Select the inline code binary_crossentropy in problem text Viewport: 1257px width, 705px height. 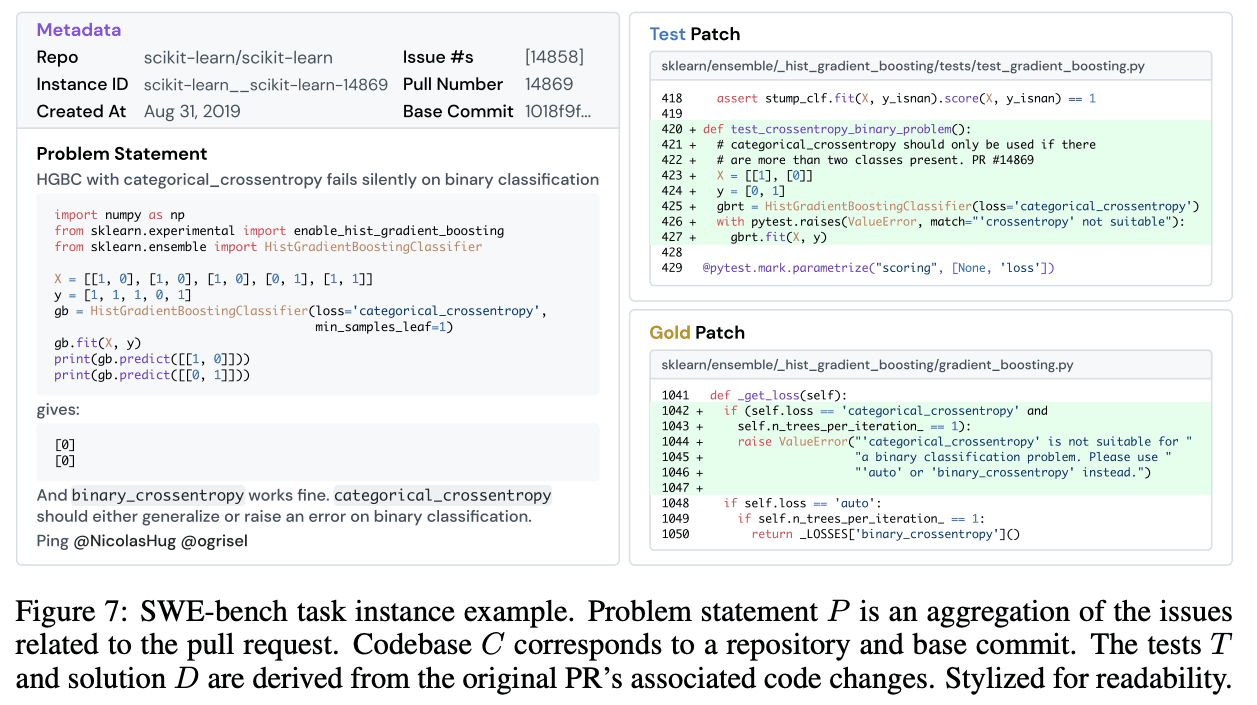point(158,496)
